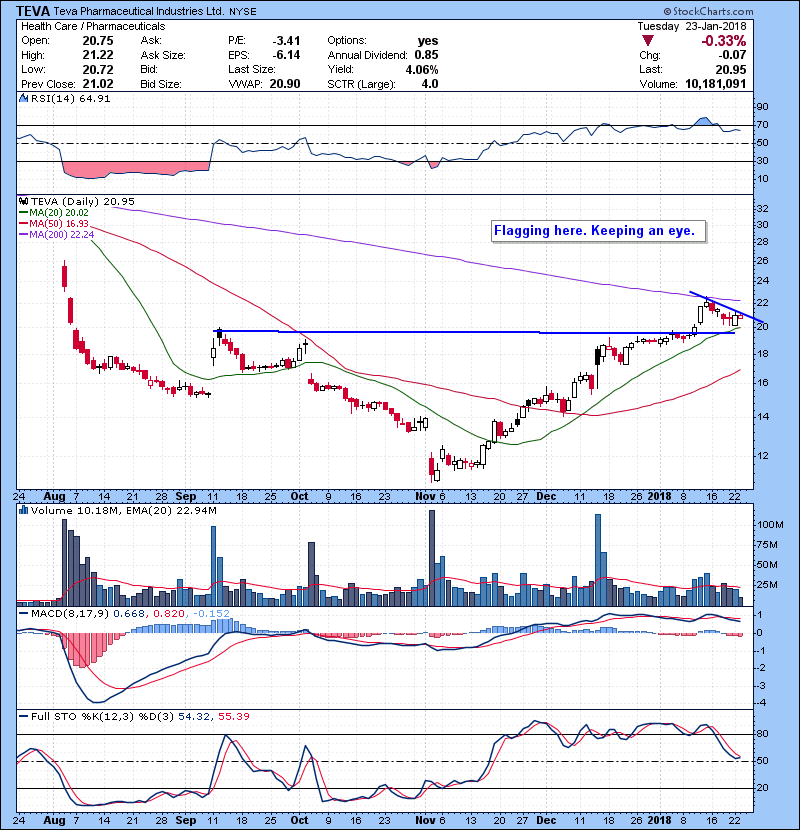Select the MA(200) 22.24 legend entry
This screenshot has height=830, width=800.
click(x=56, y=234)
